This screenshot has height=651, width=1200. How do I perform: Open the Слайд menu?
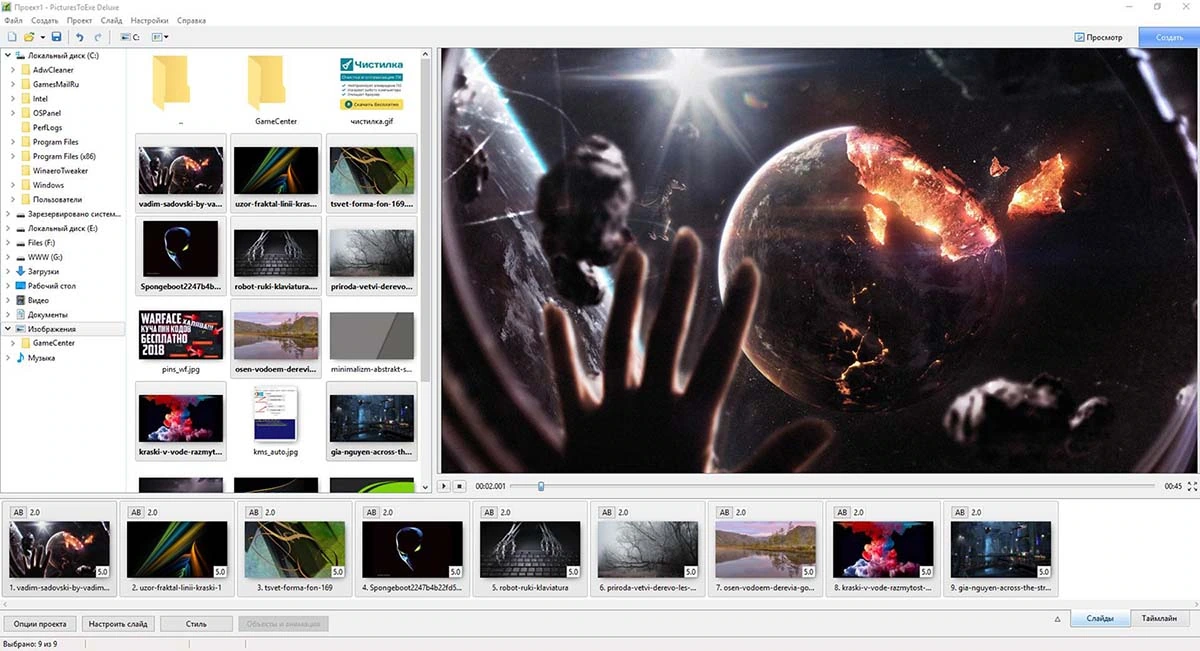click(x=112, y=20)
